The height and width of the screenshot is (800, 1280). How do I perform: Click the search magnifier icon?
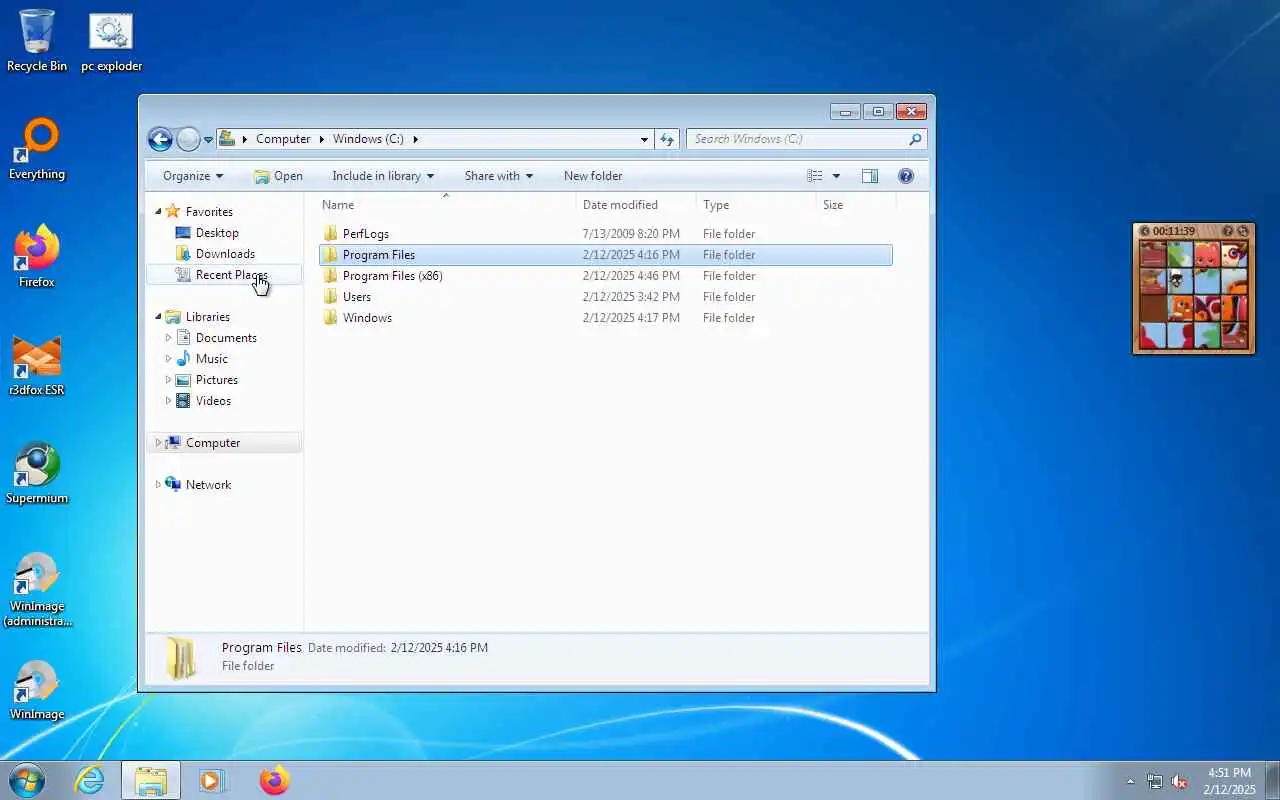914,139
